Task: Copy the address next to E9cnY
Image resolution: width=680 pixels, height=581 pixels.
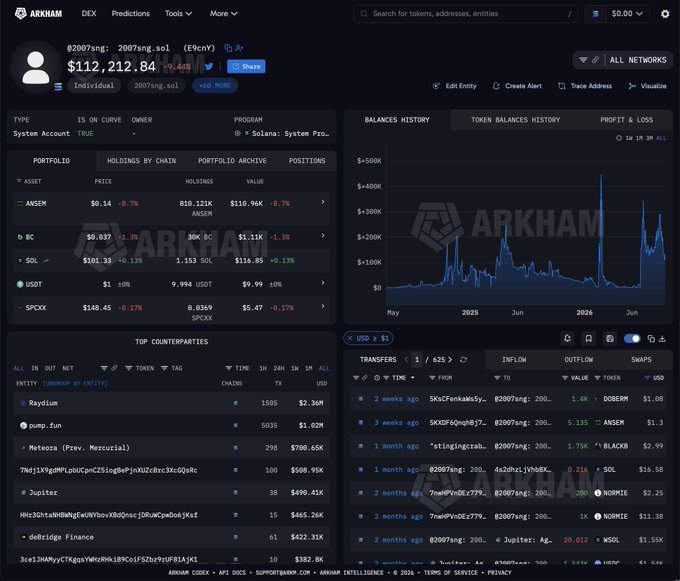Action: point(228,48)
